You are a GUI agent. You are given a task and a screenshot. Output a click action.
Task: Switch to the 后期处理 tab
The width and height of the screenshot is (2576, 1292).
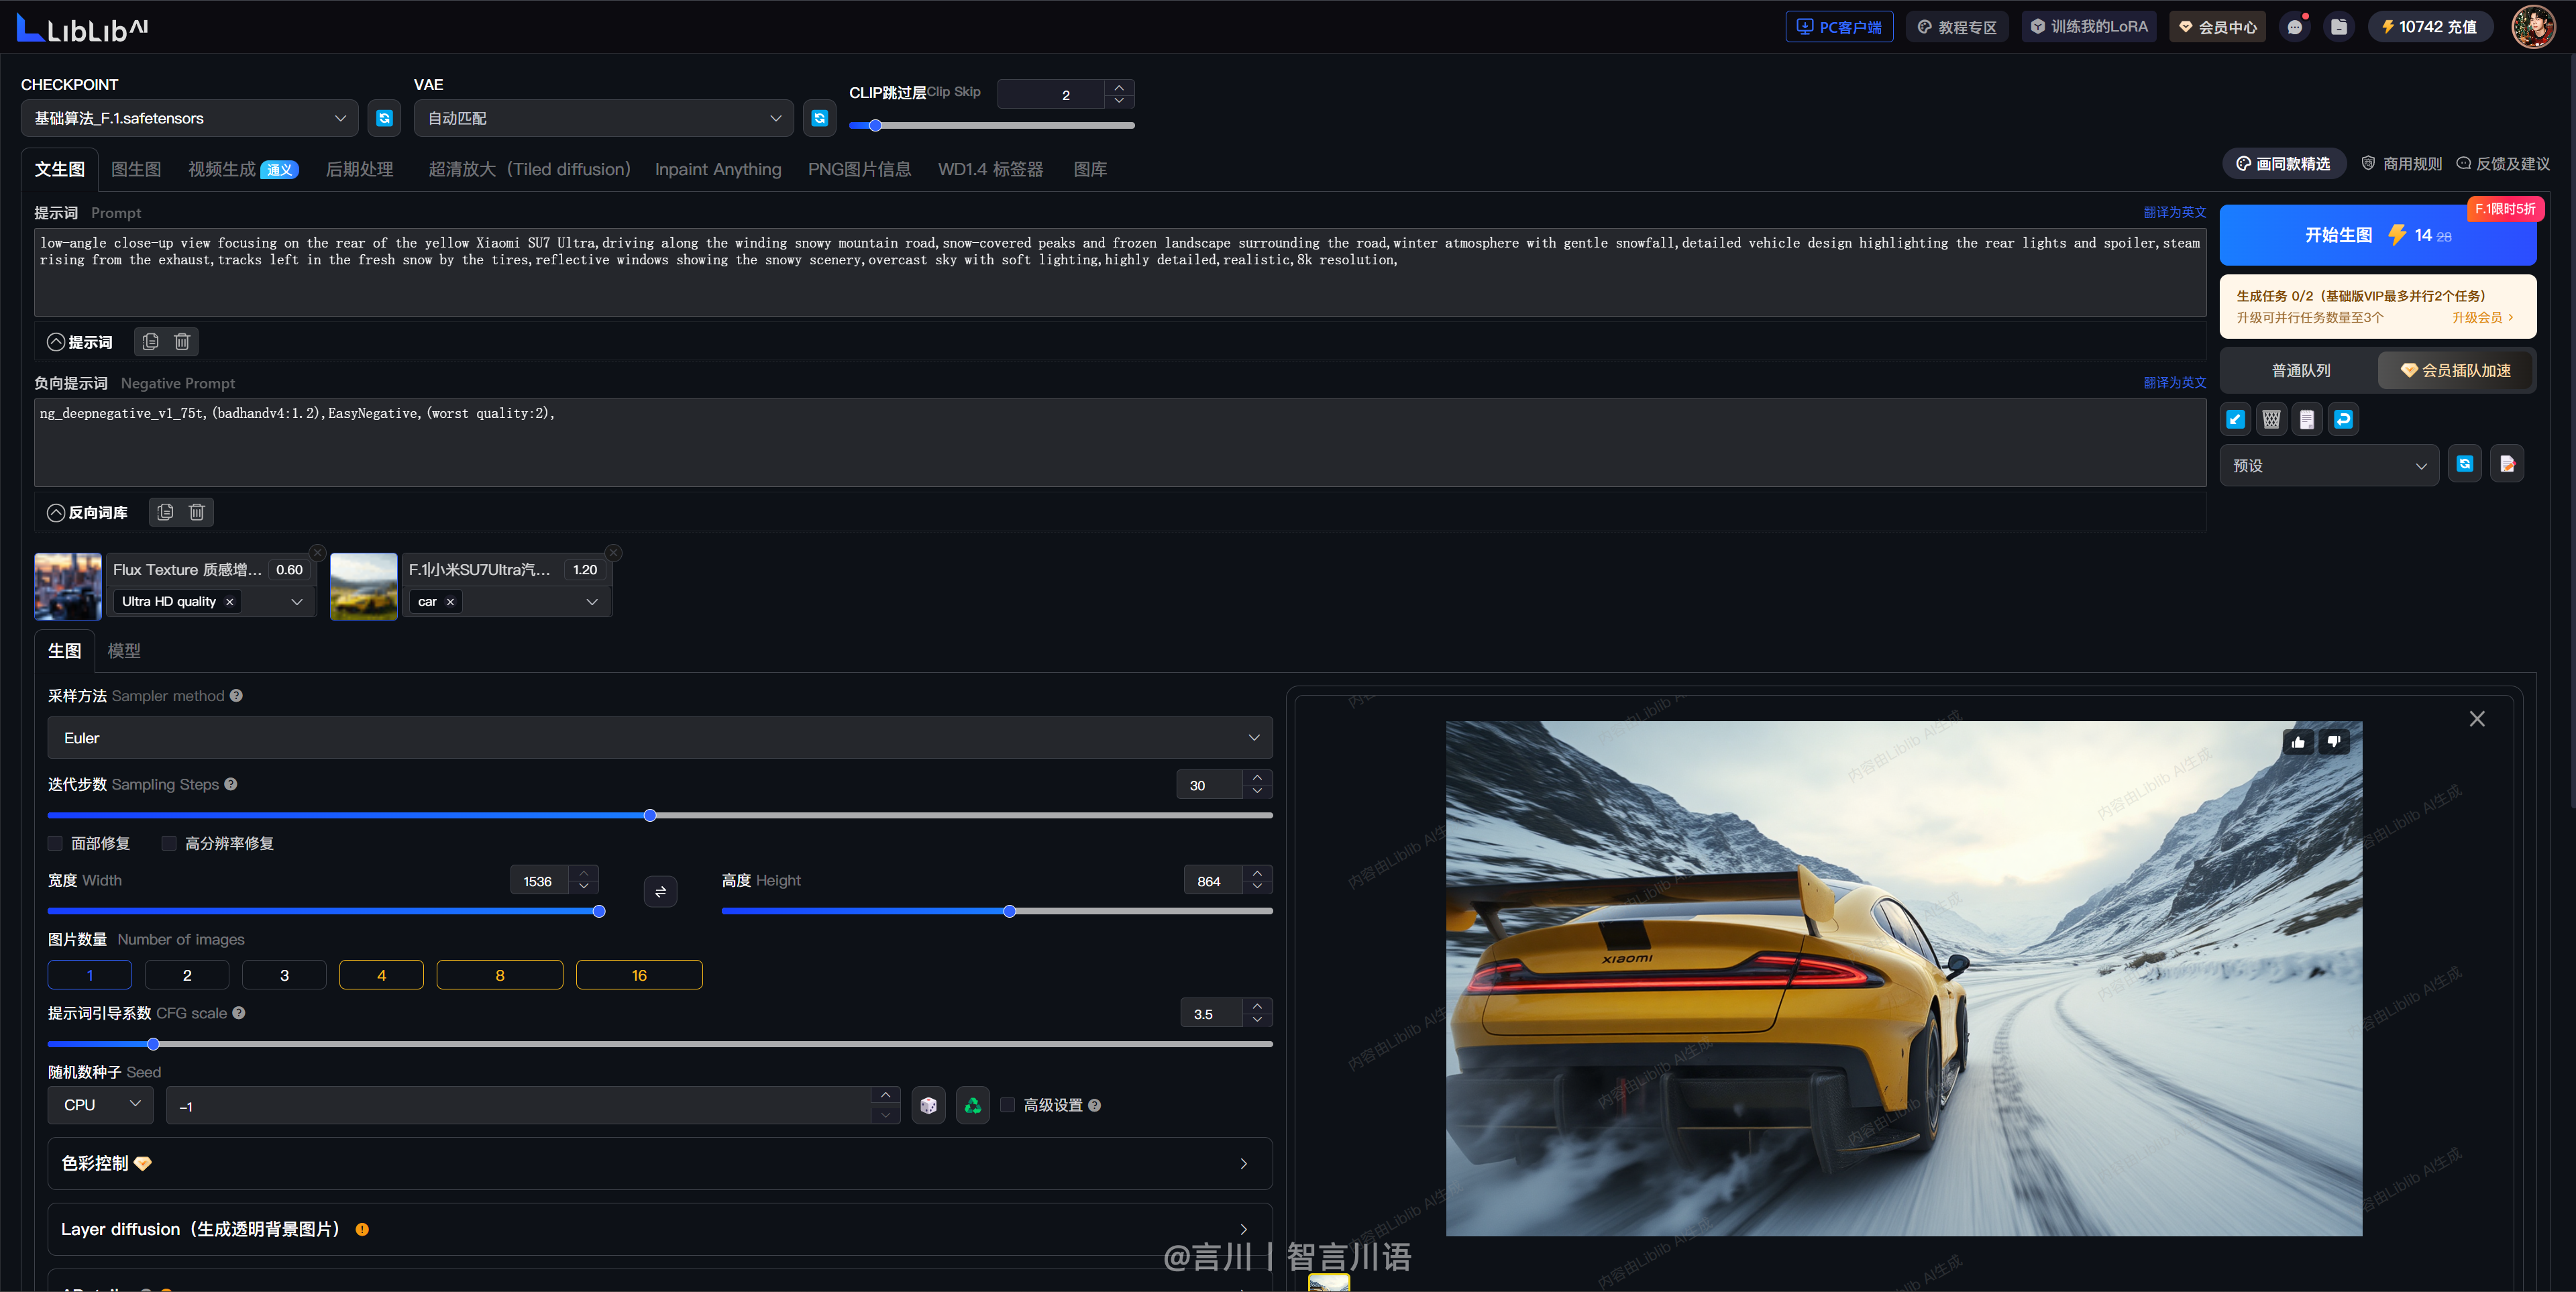point(359,169)
